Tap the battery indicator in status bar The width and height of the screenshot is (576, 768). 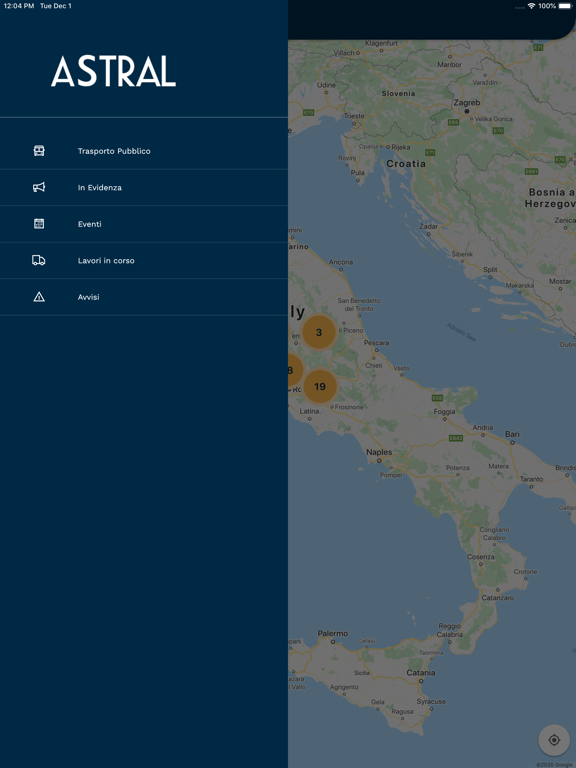[x=565, y=6]
